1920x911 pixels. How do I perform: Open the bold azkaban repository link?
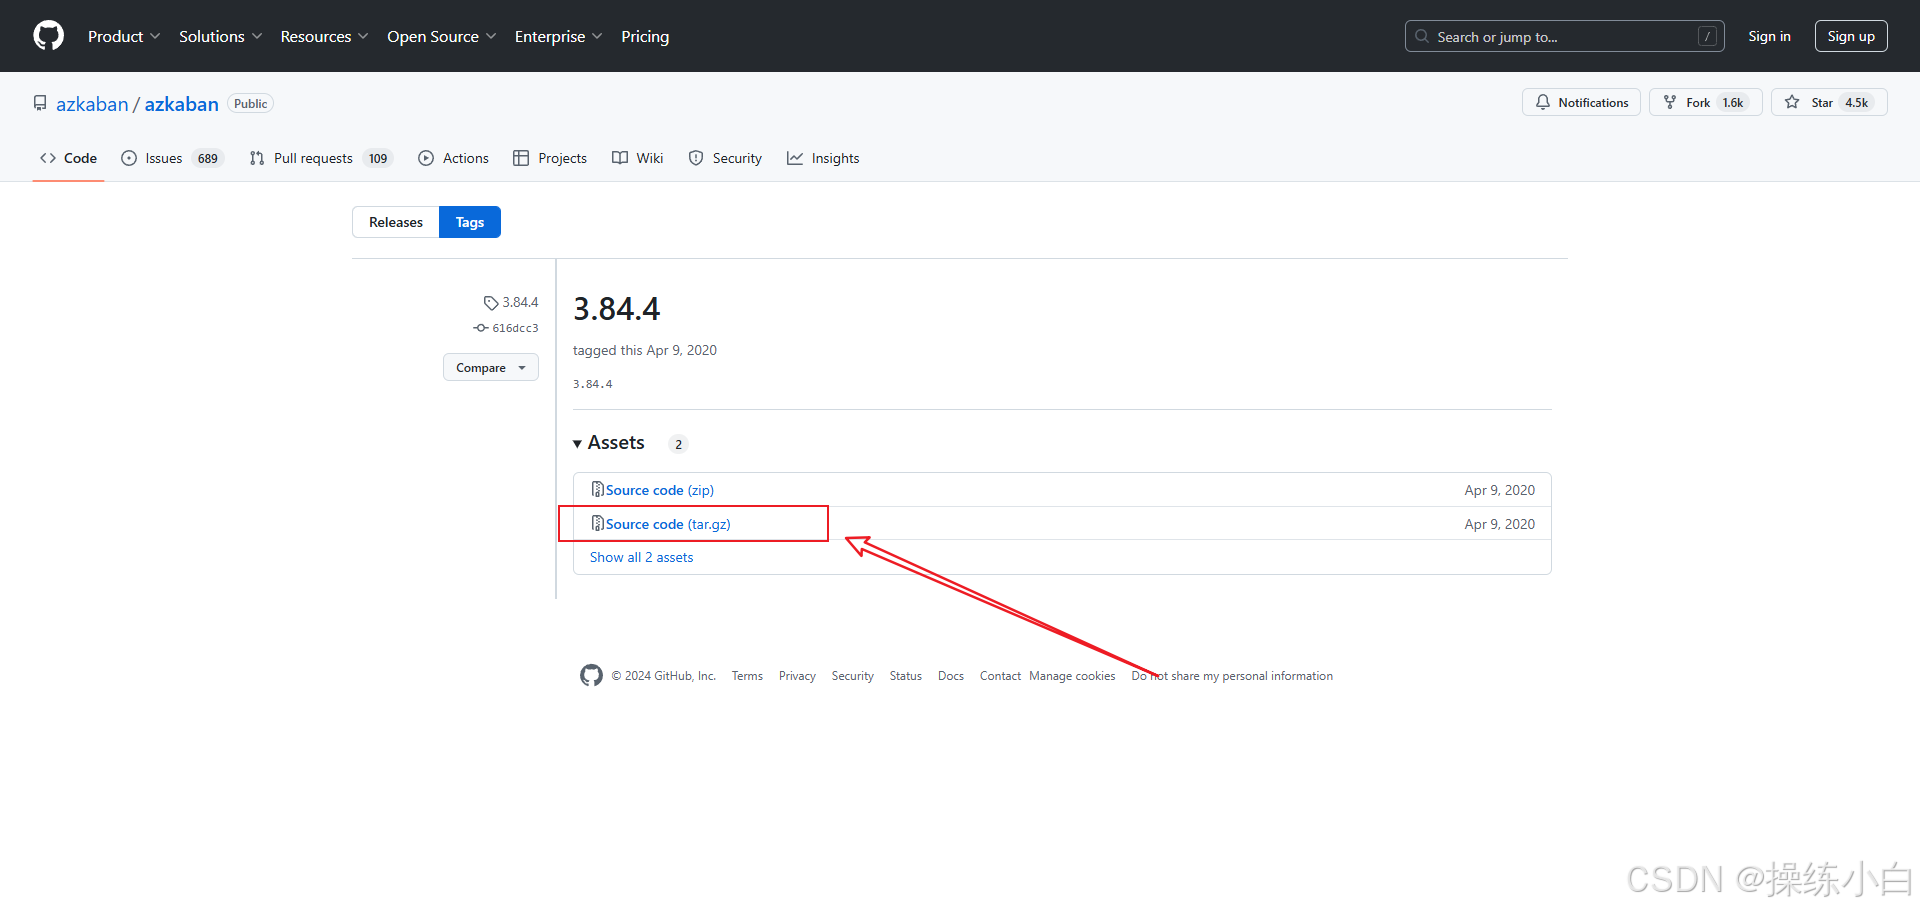(x=181, y=104)
